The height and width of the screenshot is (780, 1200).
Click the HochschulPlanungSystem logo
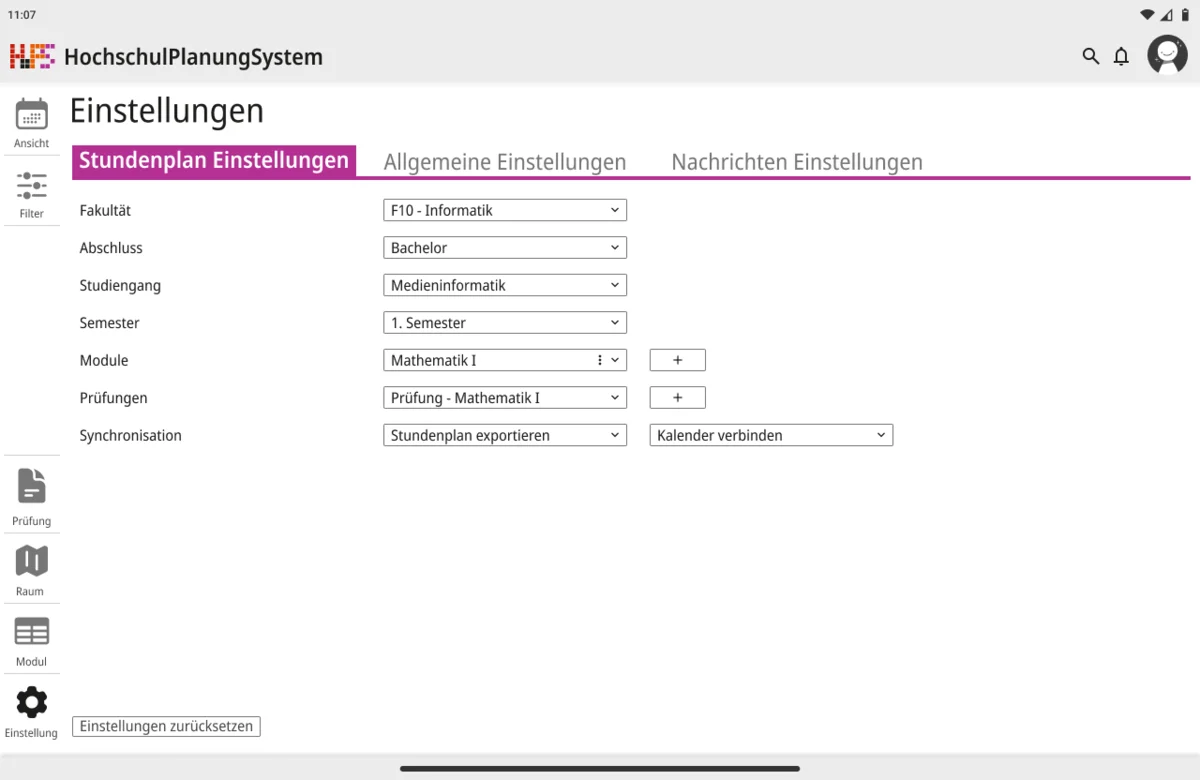32,56
